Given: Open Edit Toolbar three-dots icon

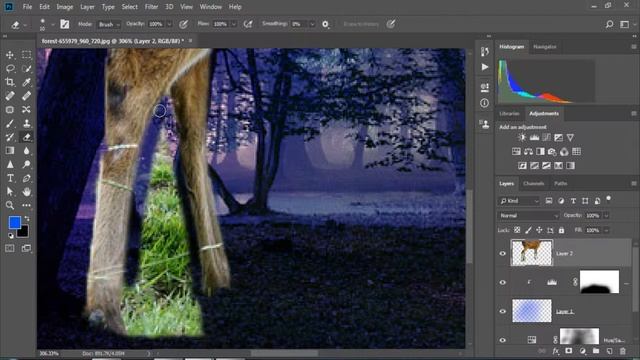Looking at the screenshot, I should click(26, 205).
